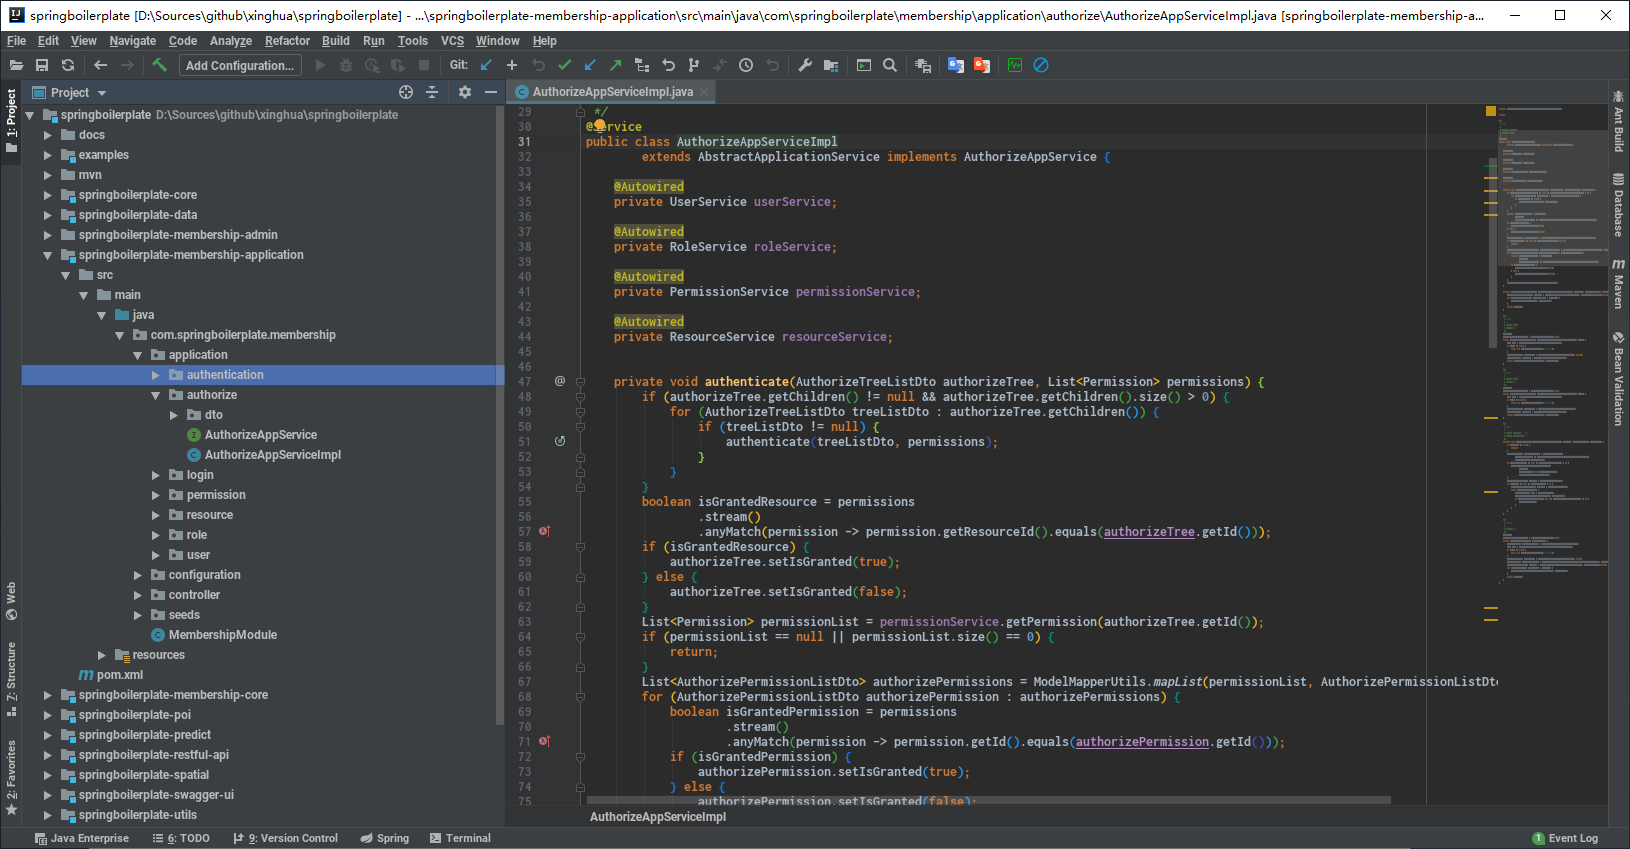Image resolution: width=1630 pixels, height=849 pixels.
Task: Build the project using the hammer icon
Action: click(x=159, y=65)
